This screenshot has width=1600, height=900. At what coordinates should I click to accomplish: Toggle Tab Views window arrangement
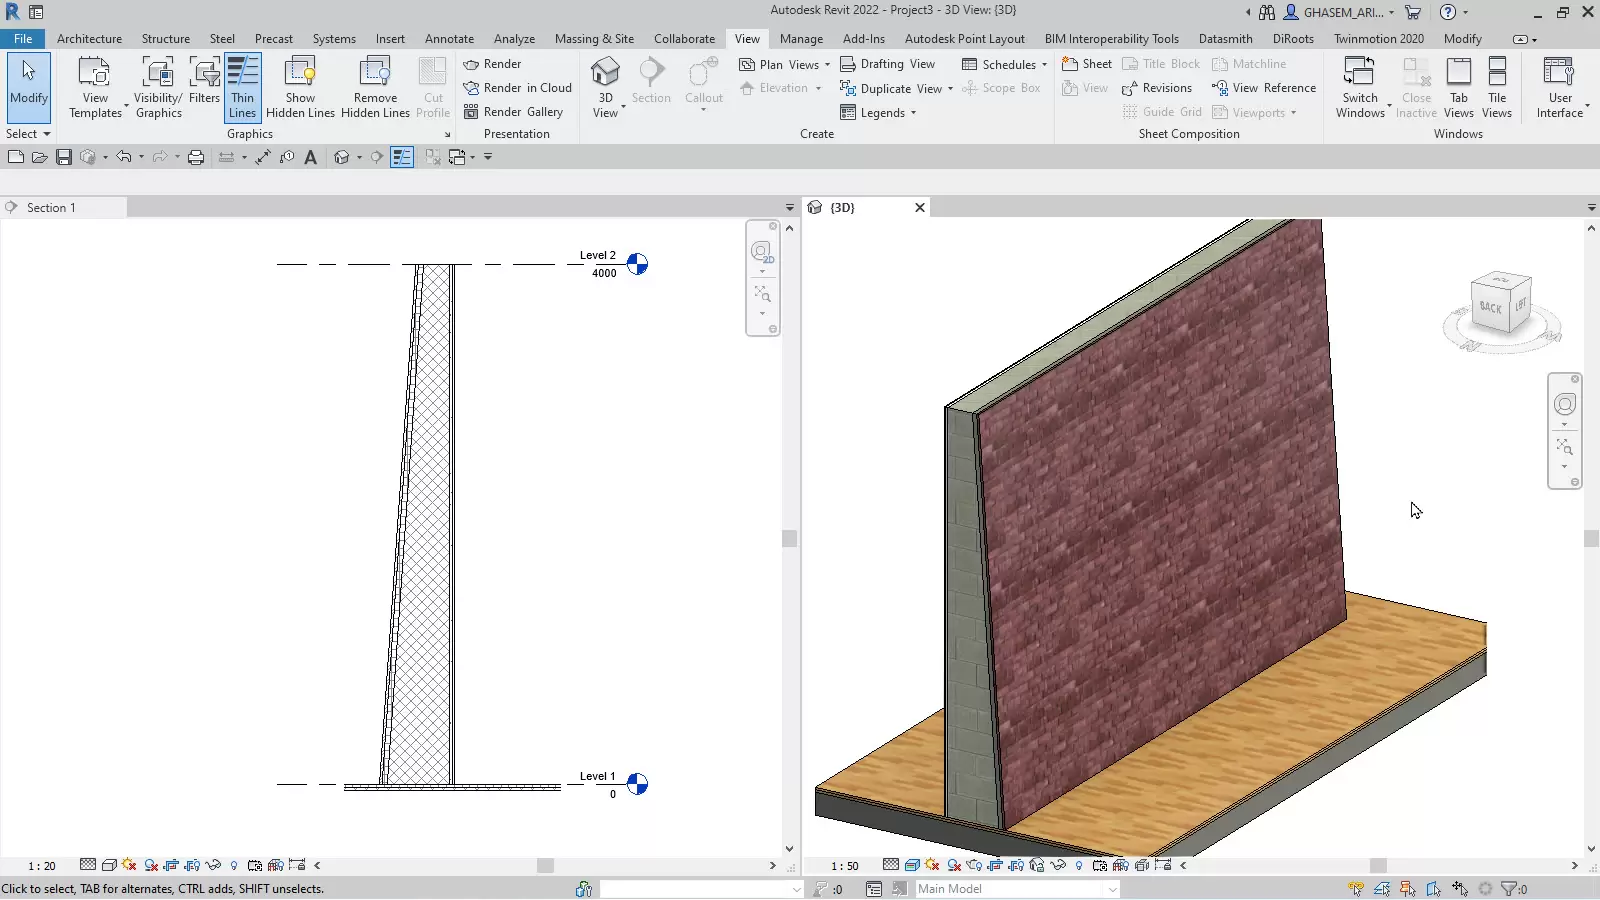click(1458, 87)
